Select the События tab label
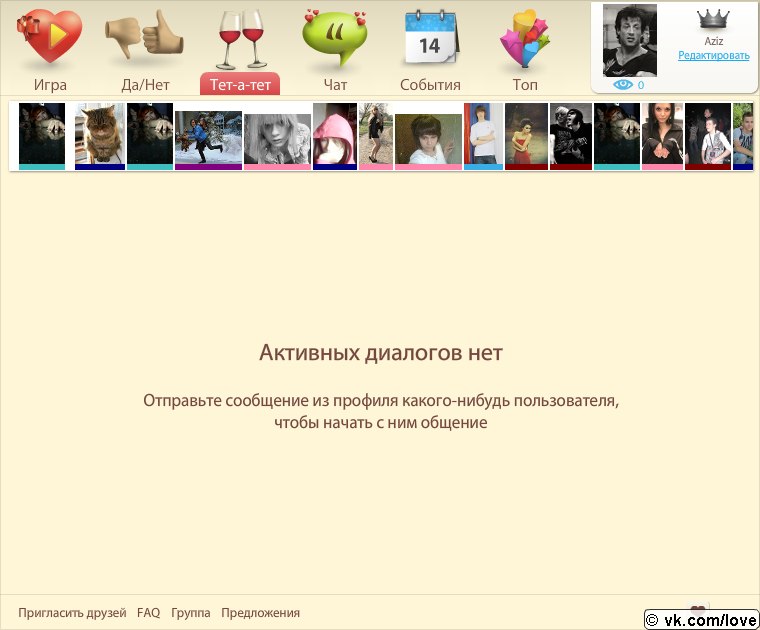Viewport: 760px width, 630px height. pyautogui.click(x=430, y=85)
